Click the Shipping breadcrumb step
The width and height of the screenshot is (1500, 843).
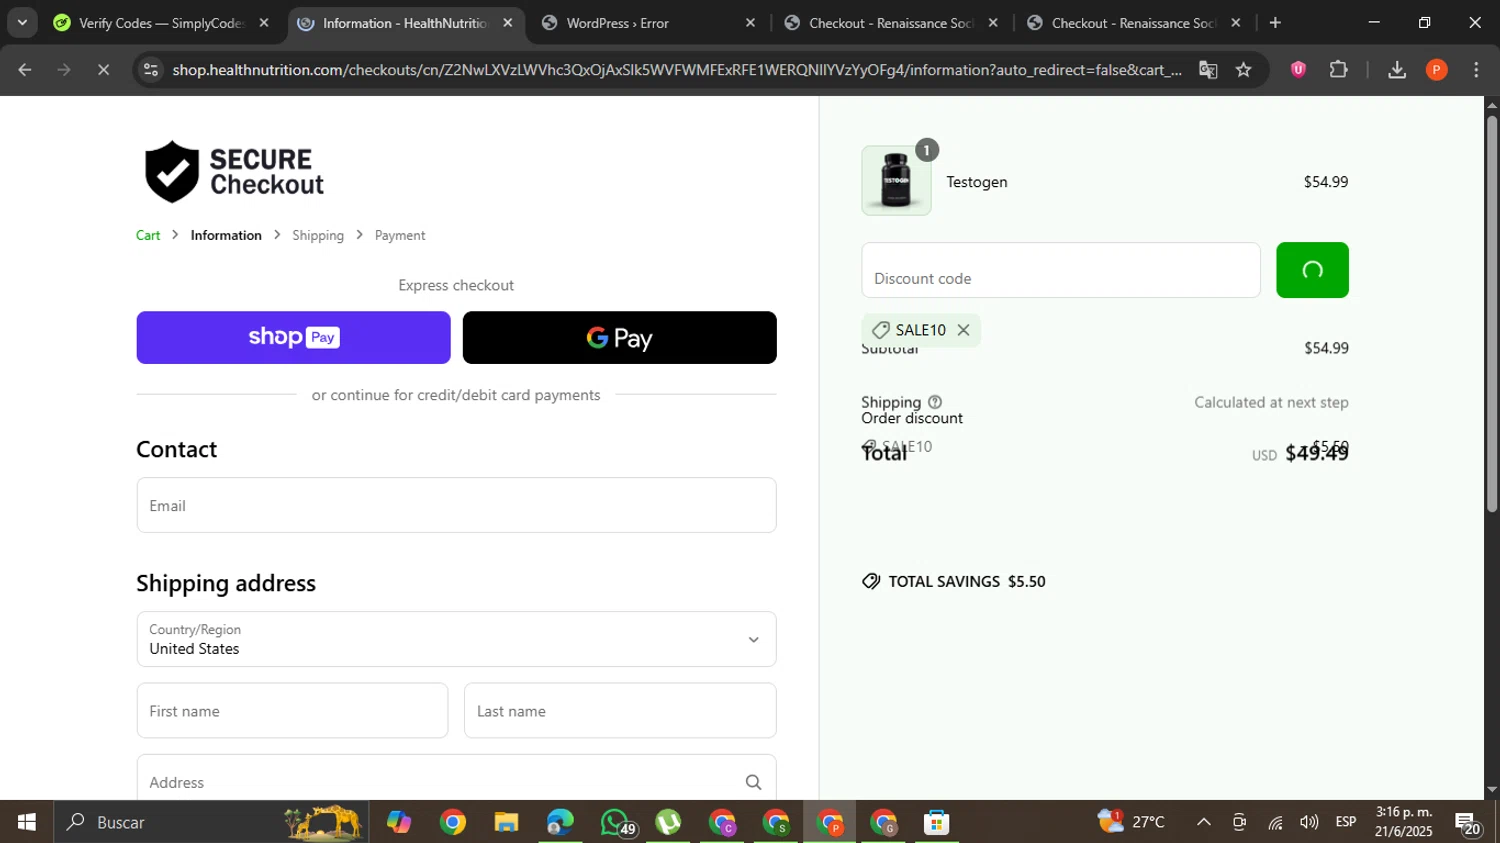(x=318, y=235)
